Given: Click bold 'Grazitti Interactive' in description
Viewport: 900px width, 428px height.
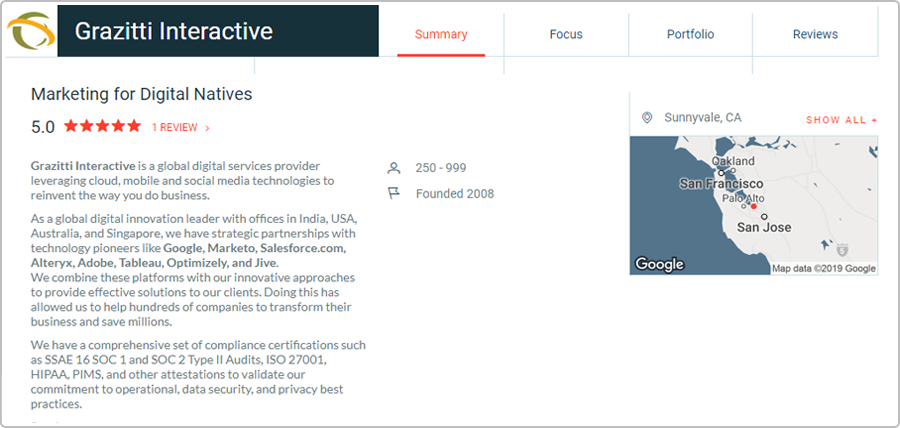Looking at the screenshot, I should pyautogui.click(x=83, y=166).
